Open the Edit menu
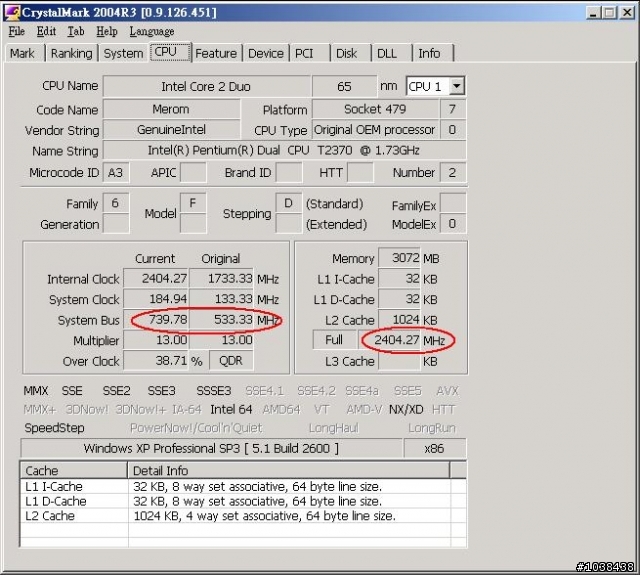 46,31
